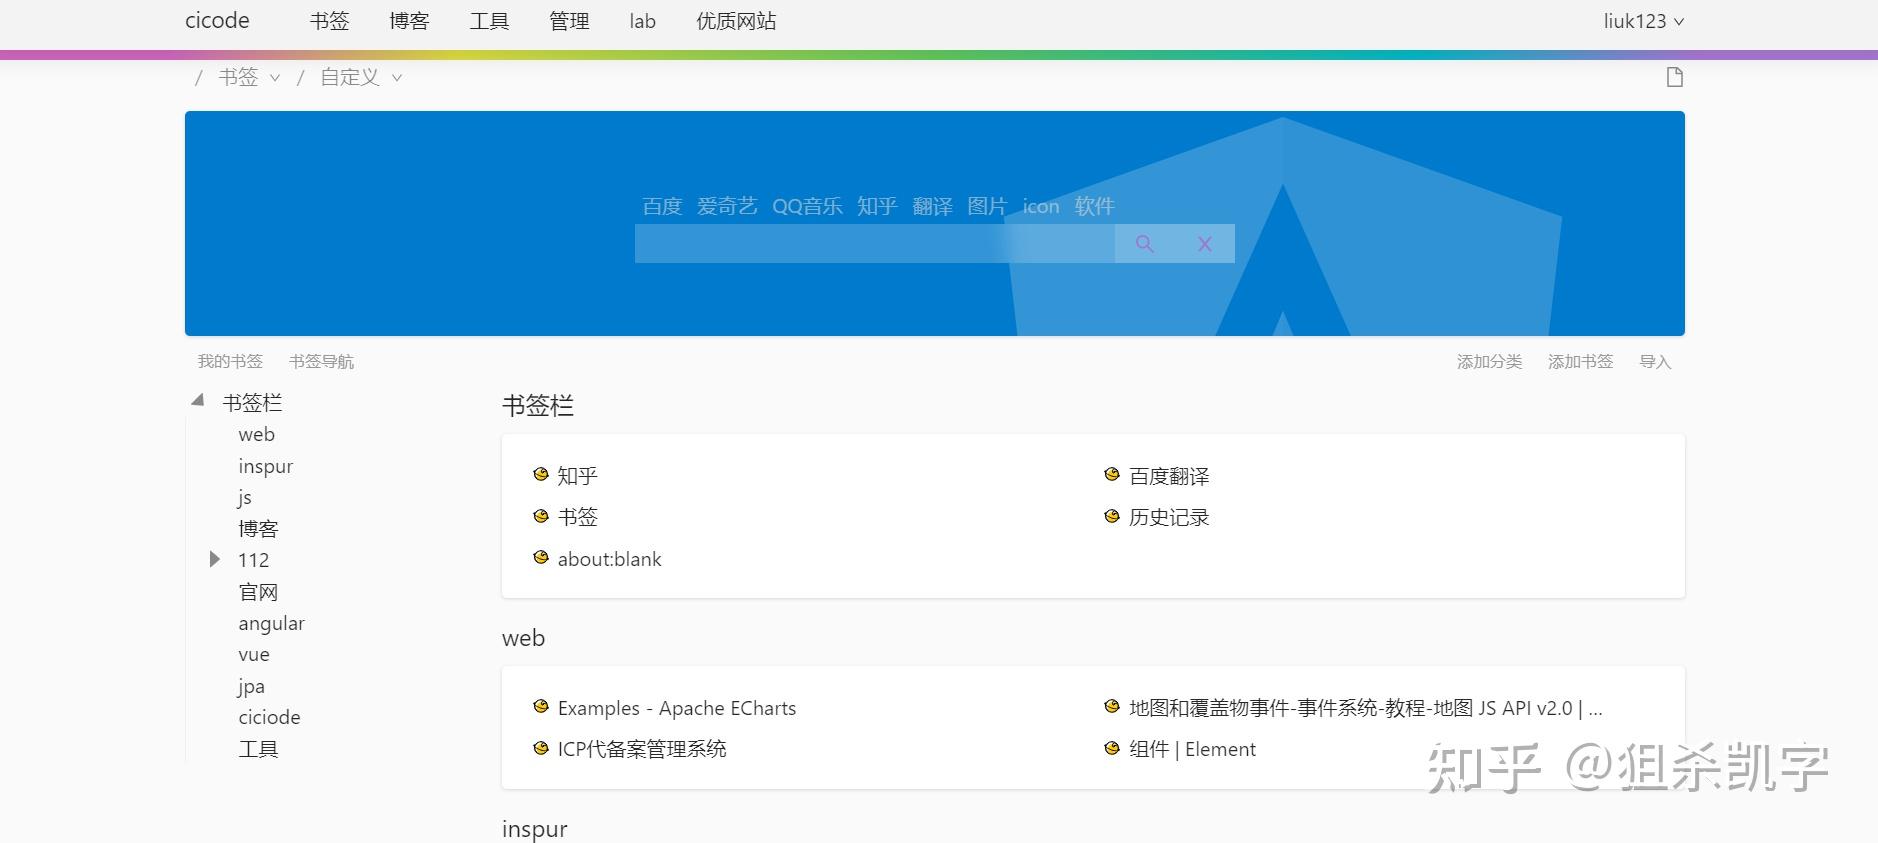Click favicon next to 地图和覆盖物事件 bookmark
Viewport: 1878px width, 843px height.
[1112, 707]
